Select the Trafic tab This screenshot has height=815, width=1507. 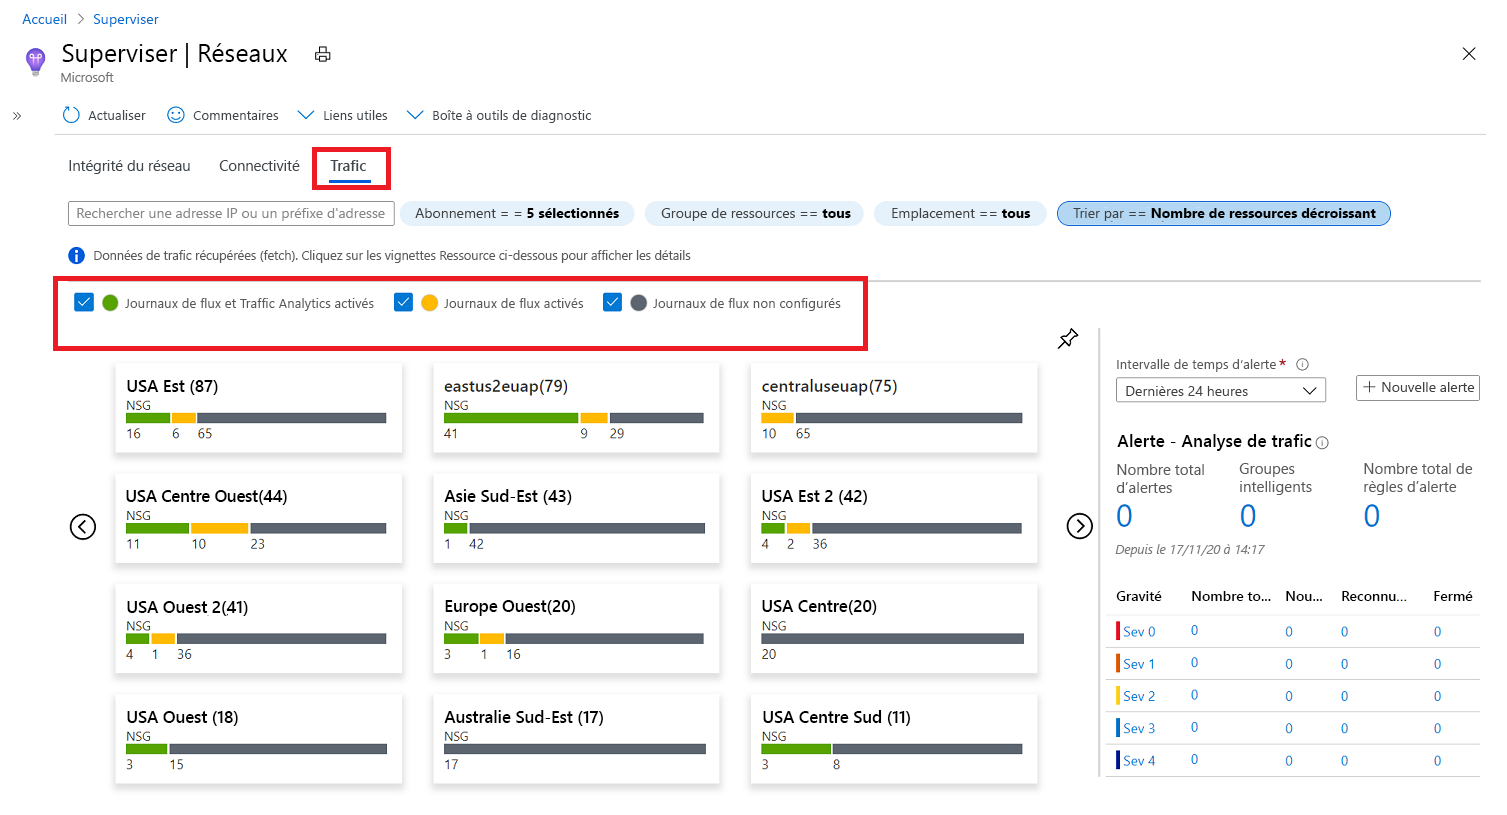tap(349, 166)
